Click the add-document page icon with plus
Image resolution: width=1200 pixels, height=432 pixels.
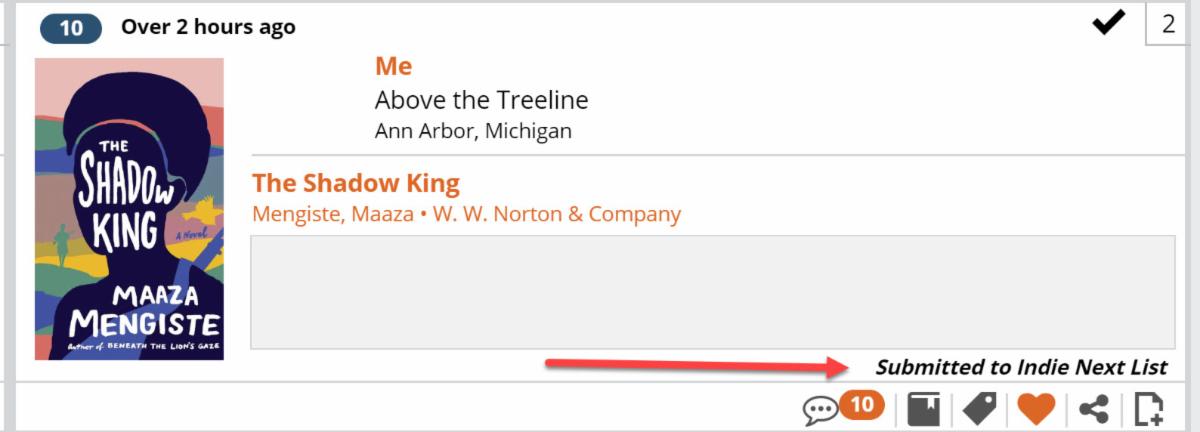[x=1149, y=409]
